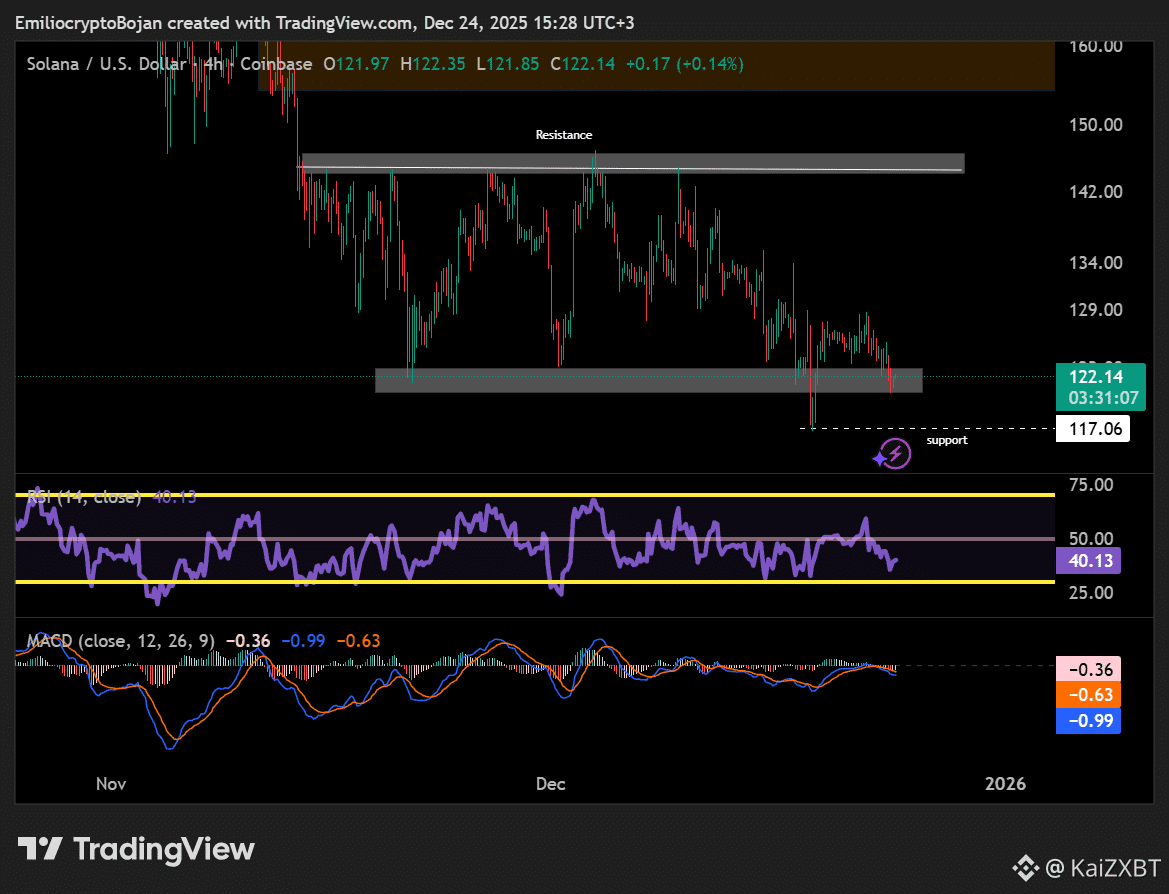Screen dimensions: 1169x894
Task: Click the Resistance text label
Action: click(x=563, y=135)
